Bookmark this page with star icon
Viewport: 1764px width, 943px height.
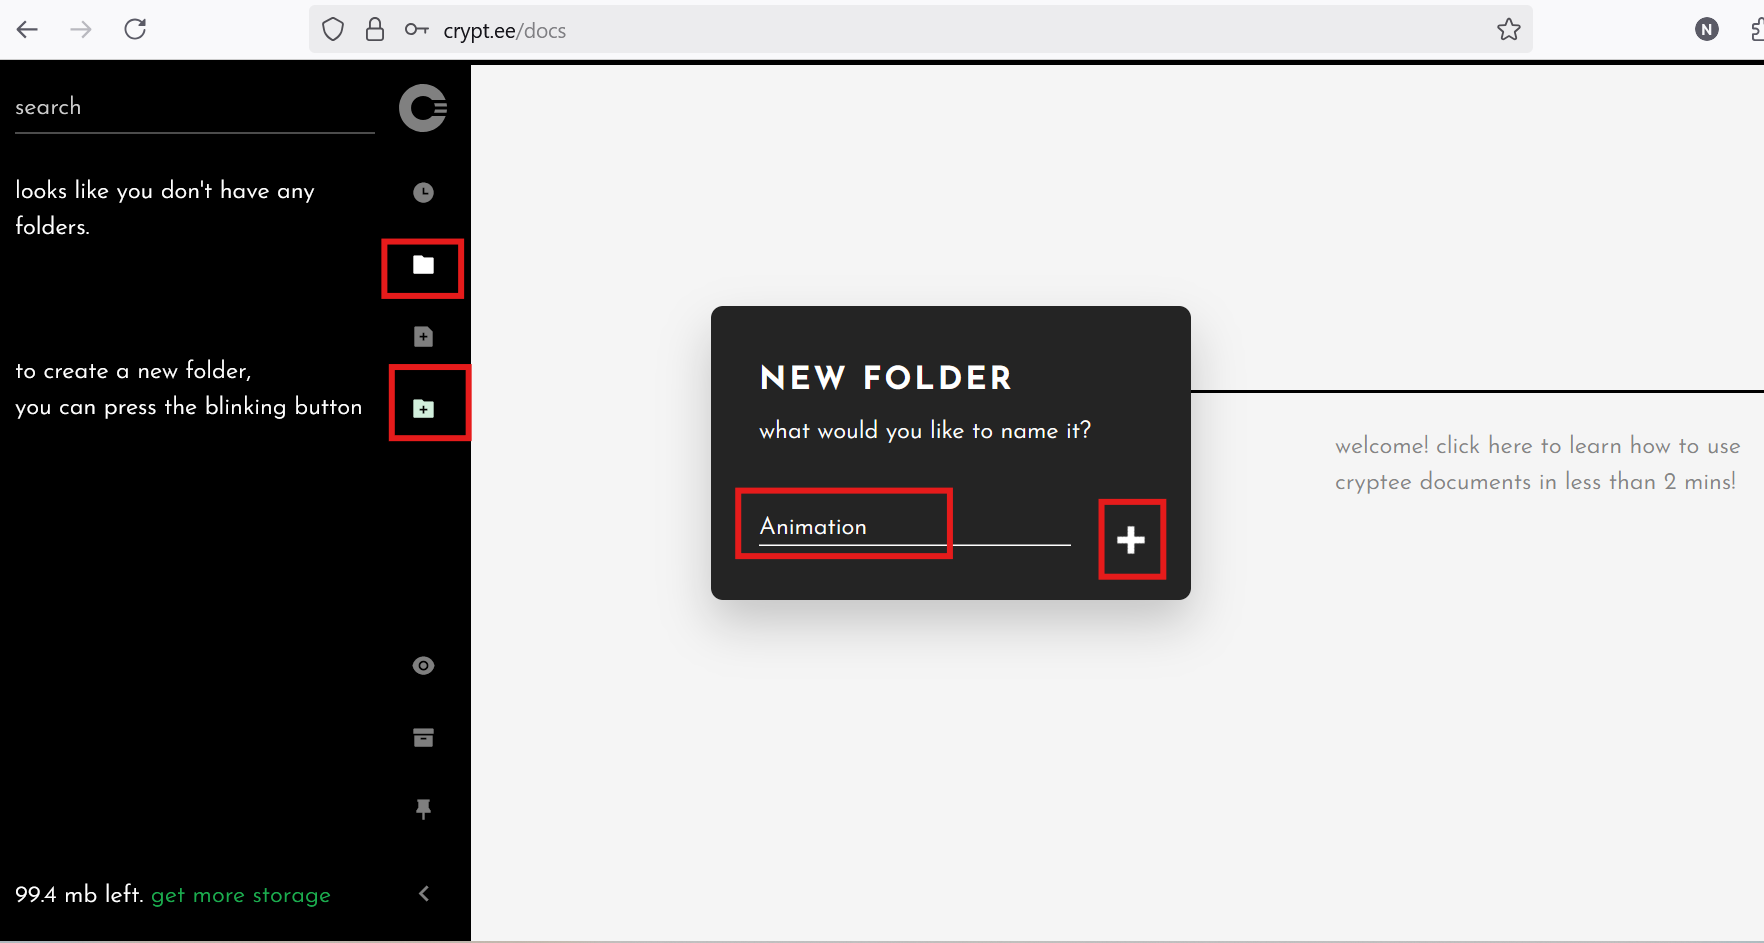pyautogui.click(x=1509, y=30)
